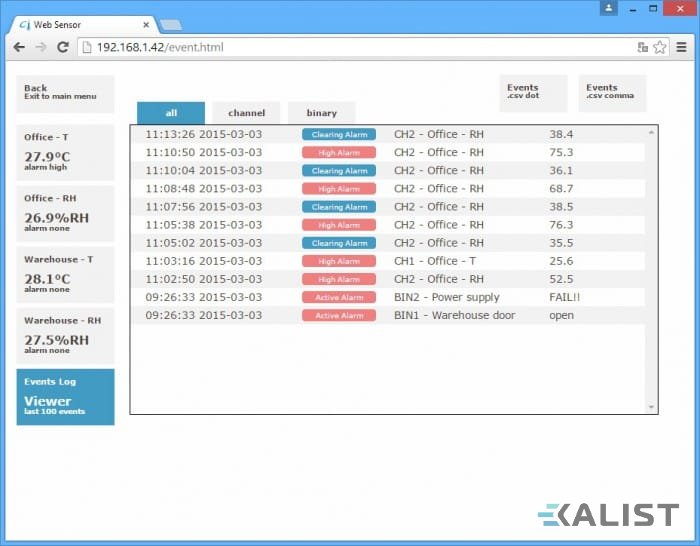Open the Chrome hamburger menu

(681, 47)
